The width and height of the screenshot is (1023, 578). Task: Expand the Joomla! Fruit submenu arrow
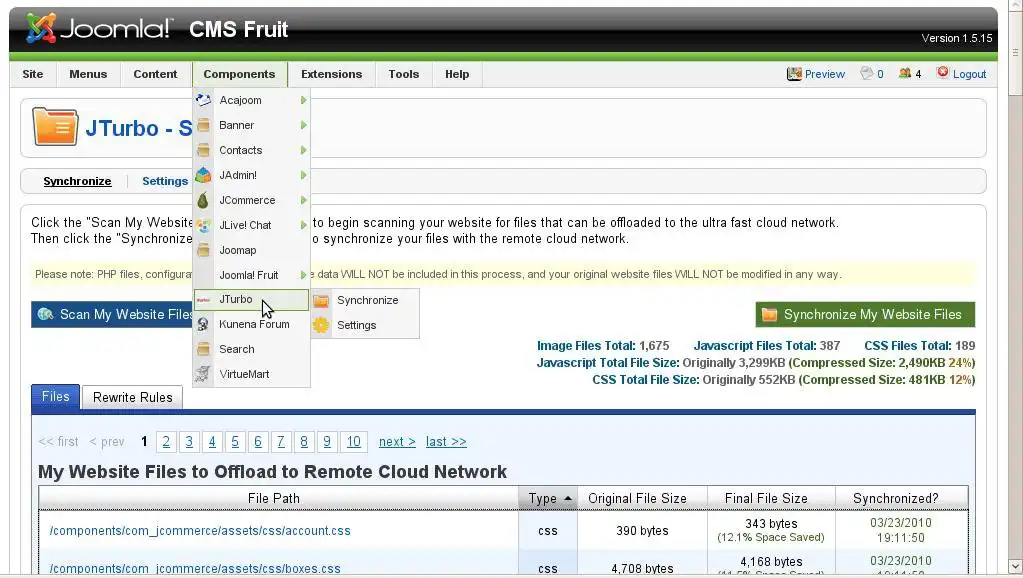pyautogui.click(x=303, y=275)
